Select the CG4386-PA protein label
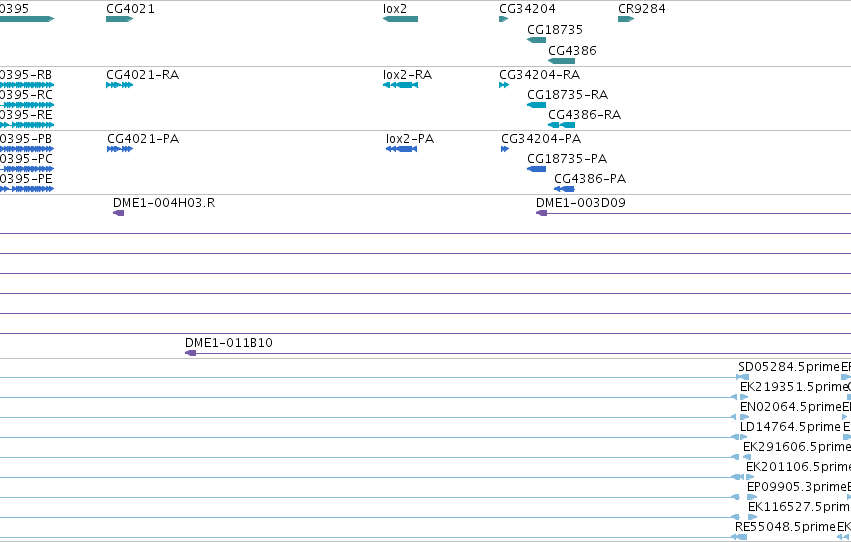Screen dimensions: 851x542 pyautogui.click(x=590, y=178)
